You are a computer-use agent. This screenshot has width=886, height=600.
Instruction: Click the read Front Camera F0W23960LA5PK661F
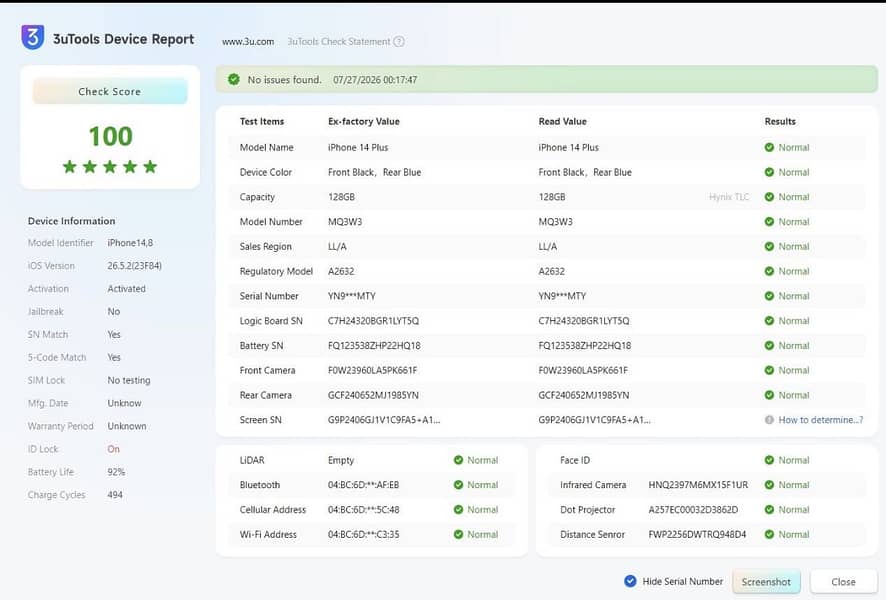[x=583, y=371]
